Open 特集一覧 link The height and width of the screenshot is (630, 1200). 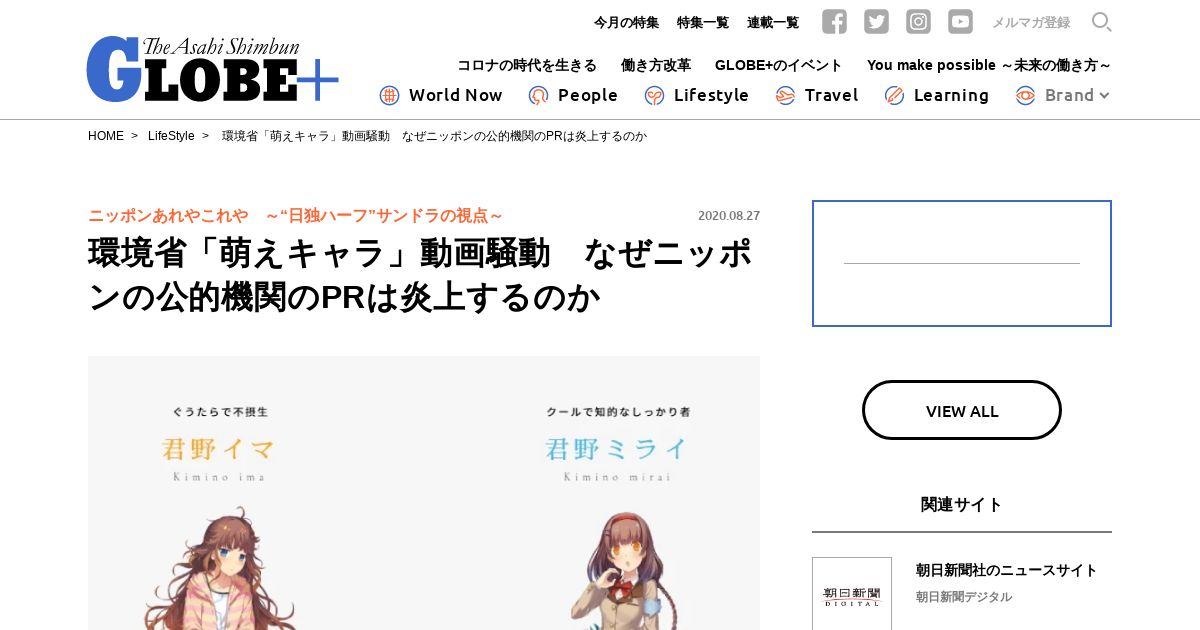703,22
